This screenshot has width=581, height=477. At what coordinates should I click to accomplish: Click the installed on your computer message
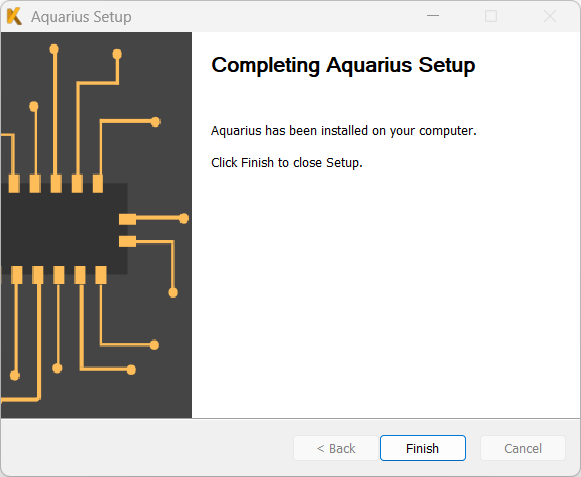pos(343,131)
